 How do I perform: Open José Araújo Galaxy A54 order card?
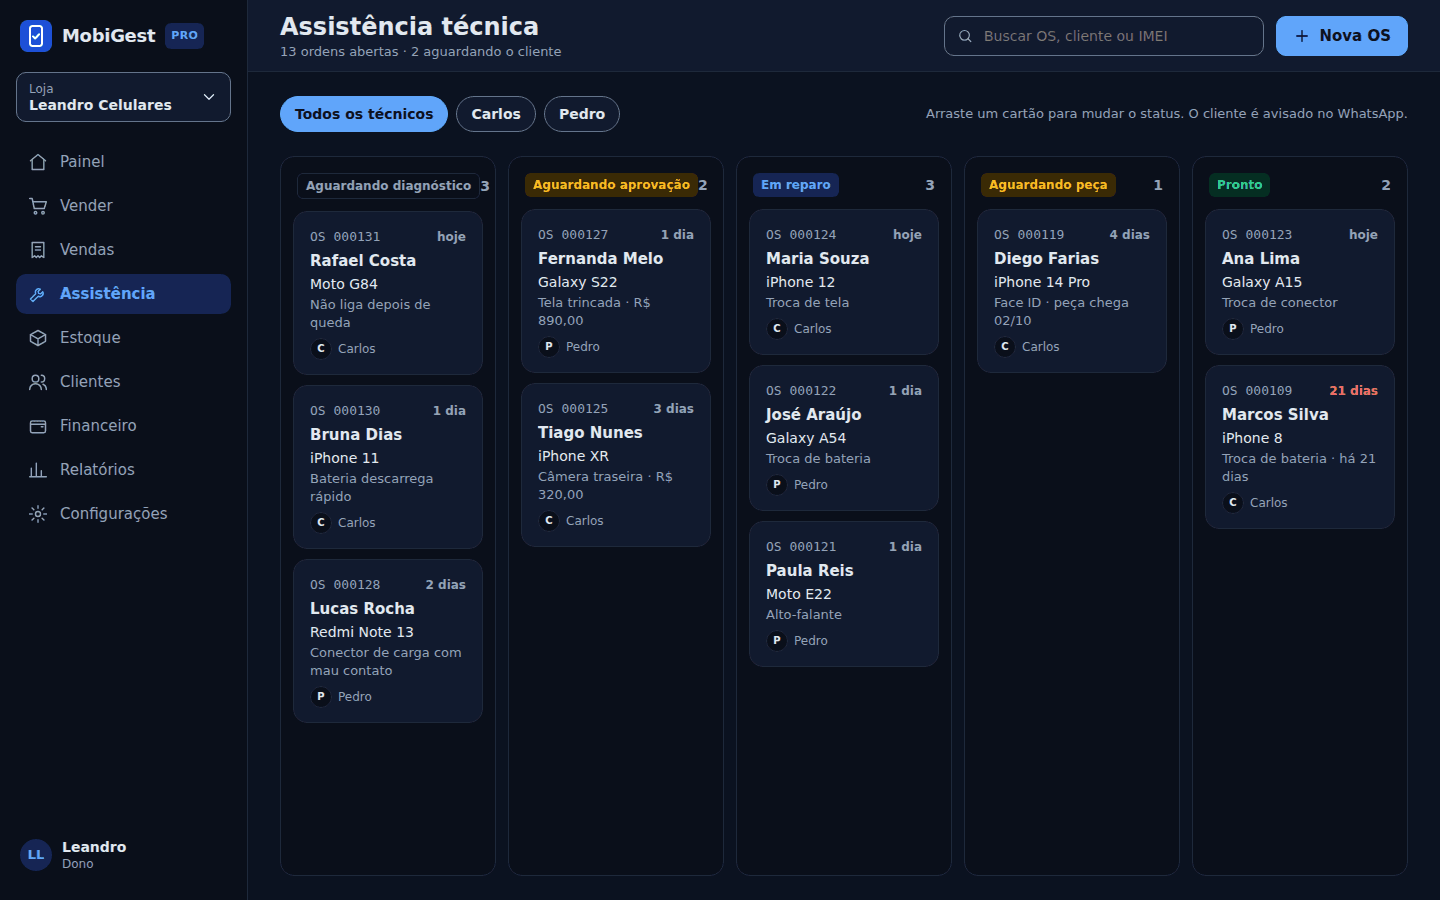843,438
